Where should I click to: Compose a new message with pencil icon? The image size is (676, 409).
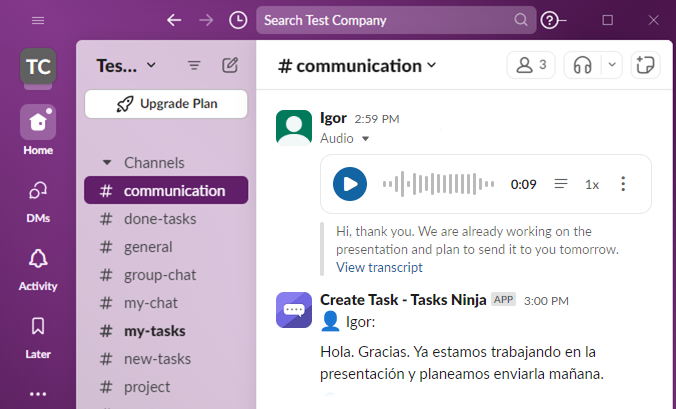pyautogui.click(x=230, y=66)
